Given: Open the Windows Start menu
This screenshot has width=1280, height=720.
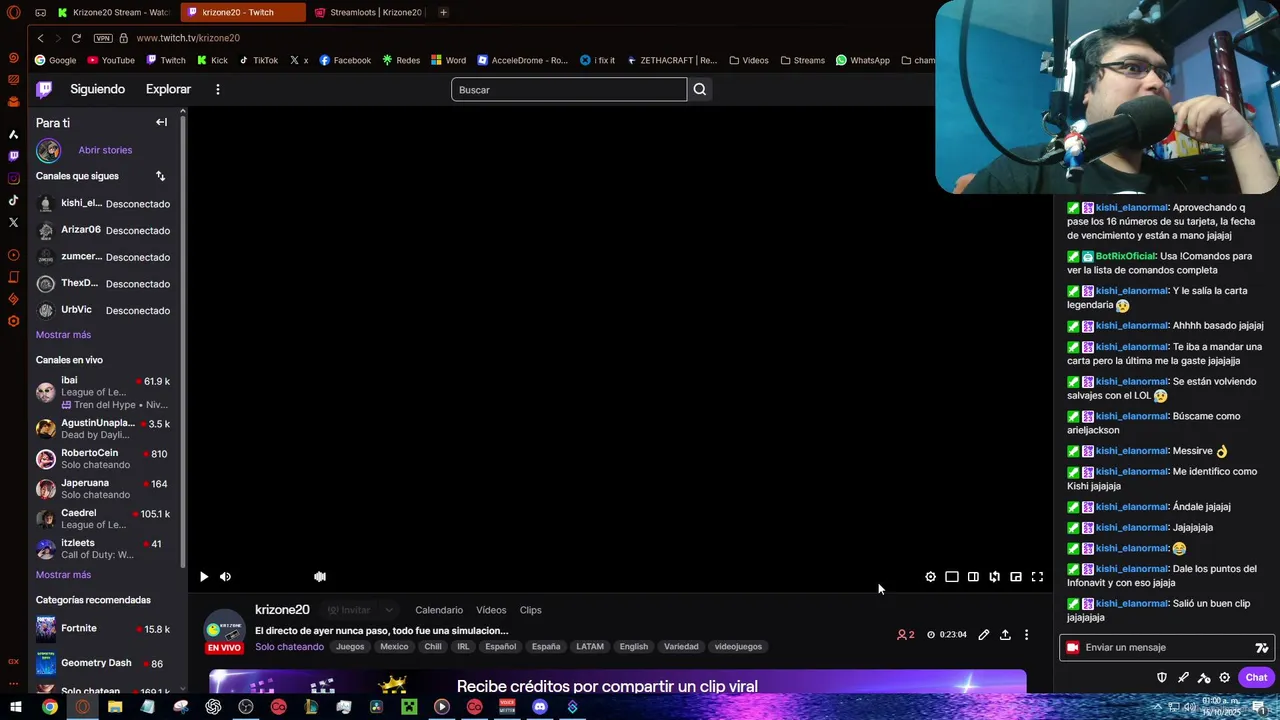Looking at the screenshot, I should [15, 707].
